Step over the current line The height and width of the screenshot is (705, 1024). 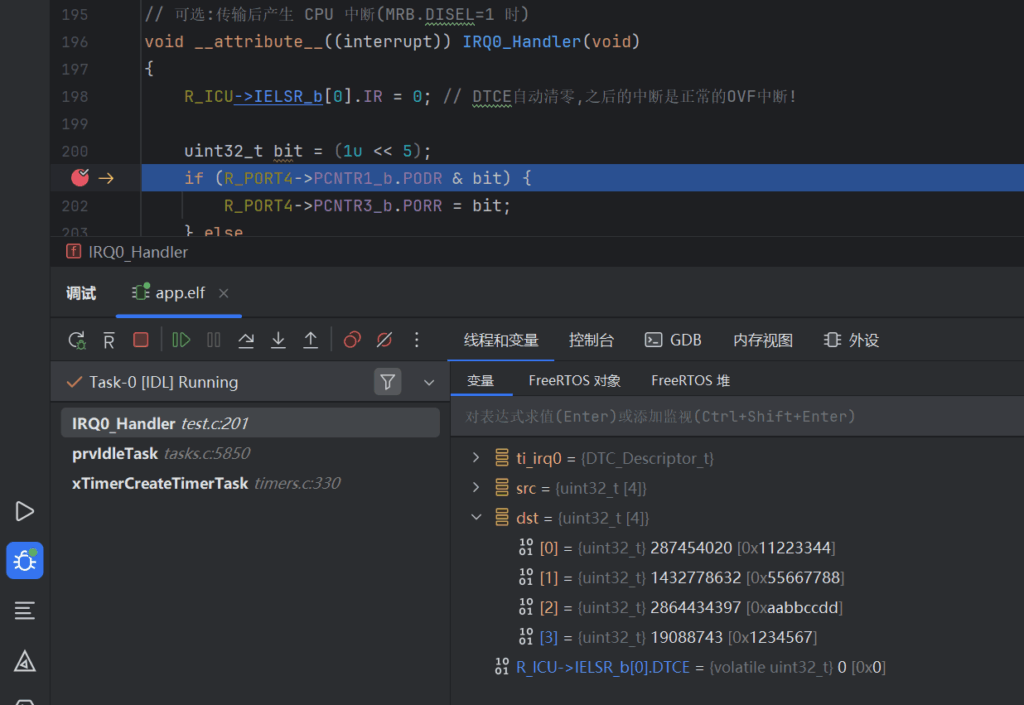click(x=246, y=340)
